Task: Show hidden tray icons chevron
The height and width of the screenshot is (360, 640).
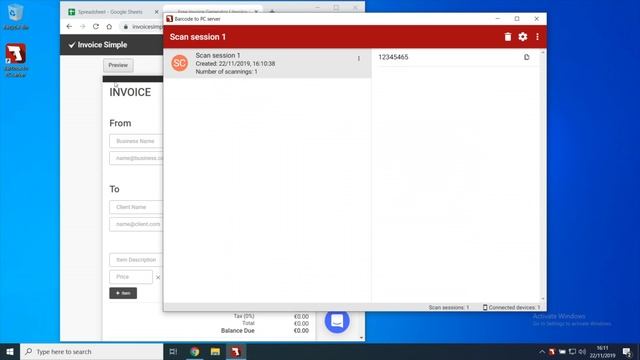Action: pos(542,352)
